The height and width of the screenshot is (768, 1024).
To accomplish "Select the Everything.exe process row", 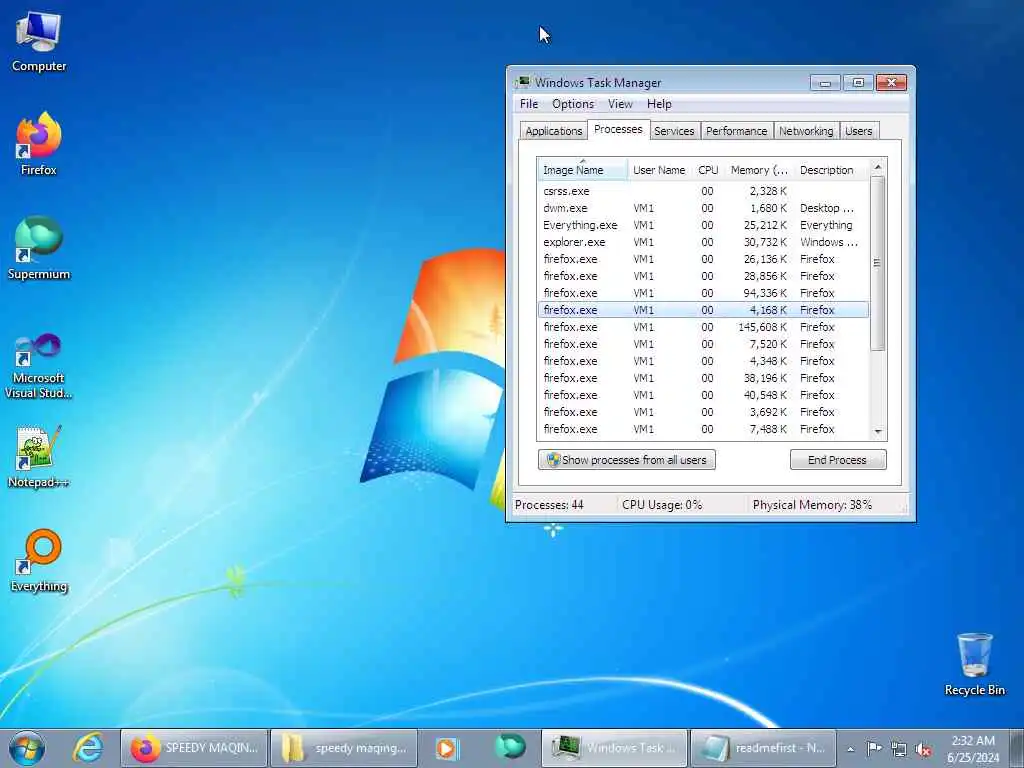I will point(703,225).
